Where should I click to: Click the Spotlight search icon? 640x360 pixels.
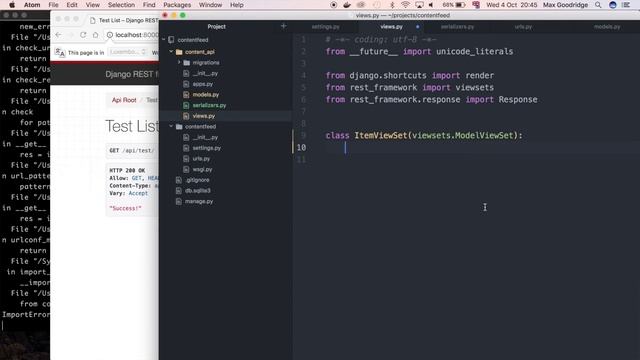coord(598,5)
